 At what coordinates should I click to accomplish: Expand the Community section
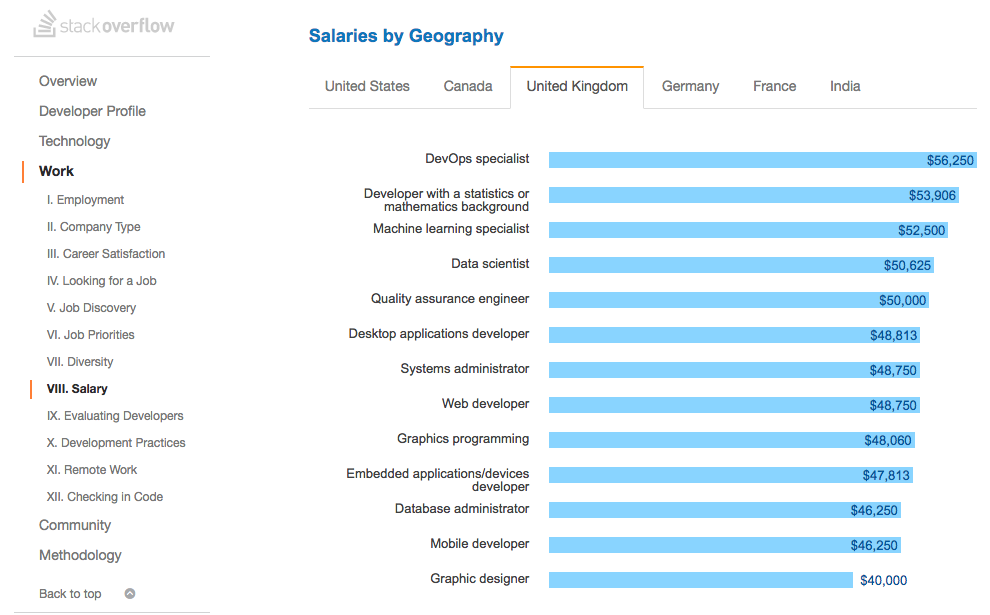pos(75,525)
